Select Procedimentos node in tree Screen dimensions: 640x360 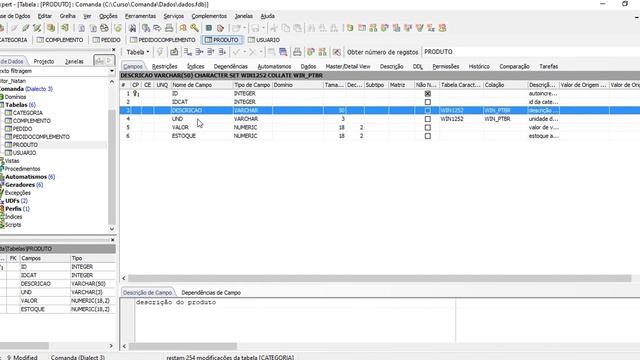(22, 169)
